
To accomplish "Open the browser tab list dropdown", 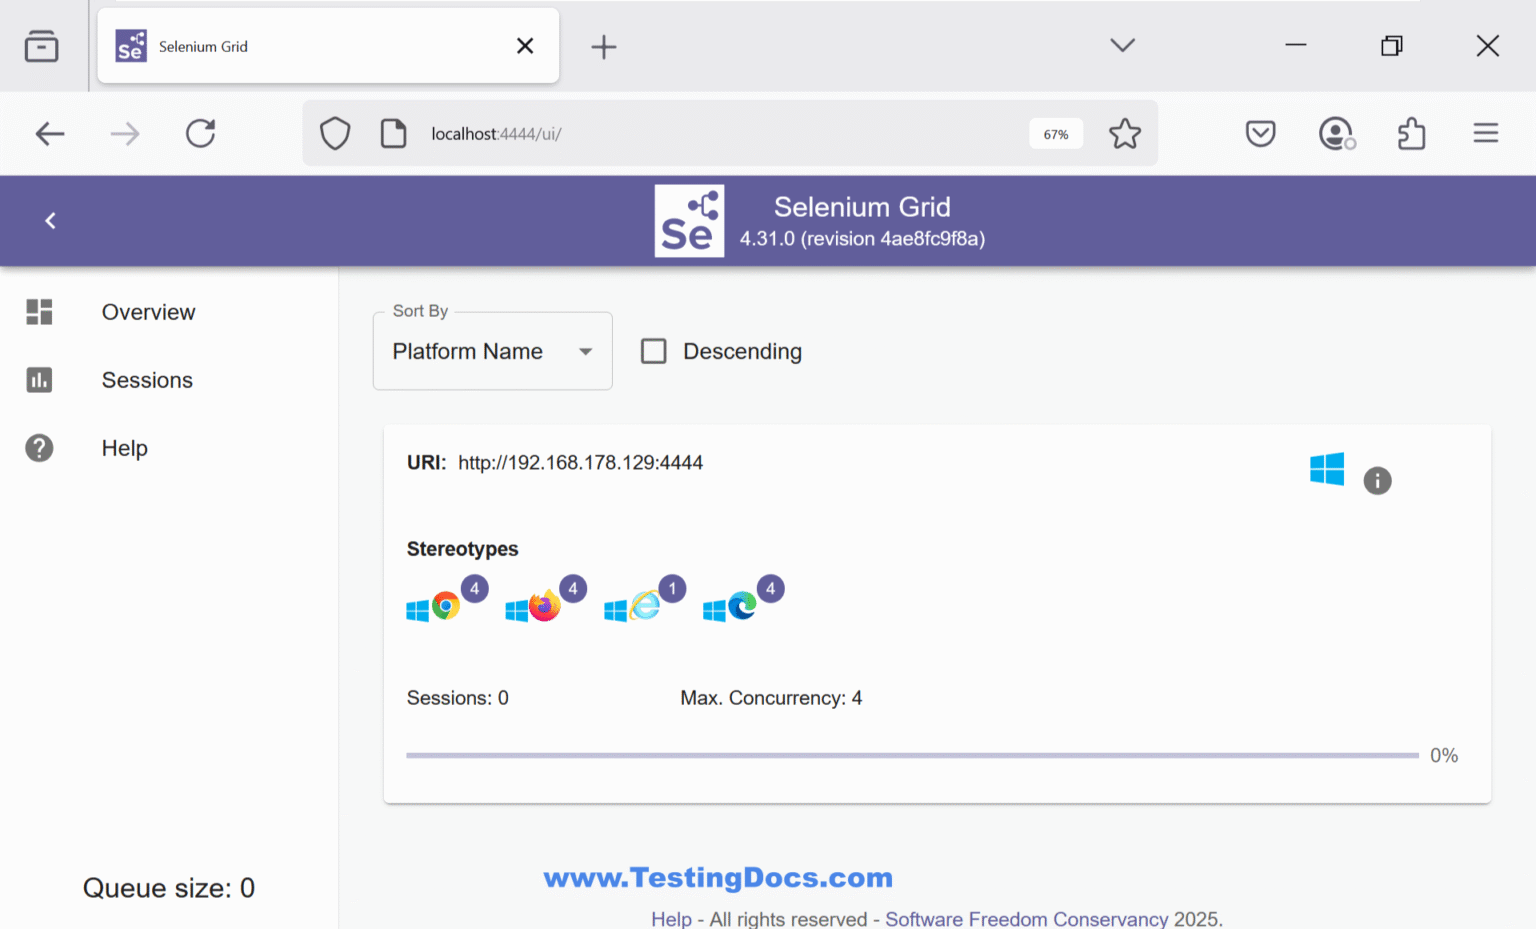I will 1122,45.
